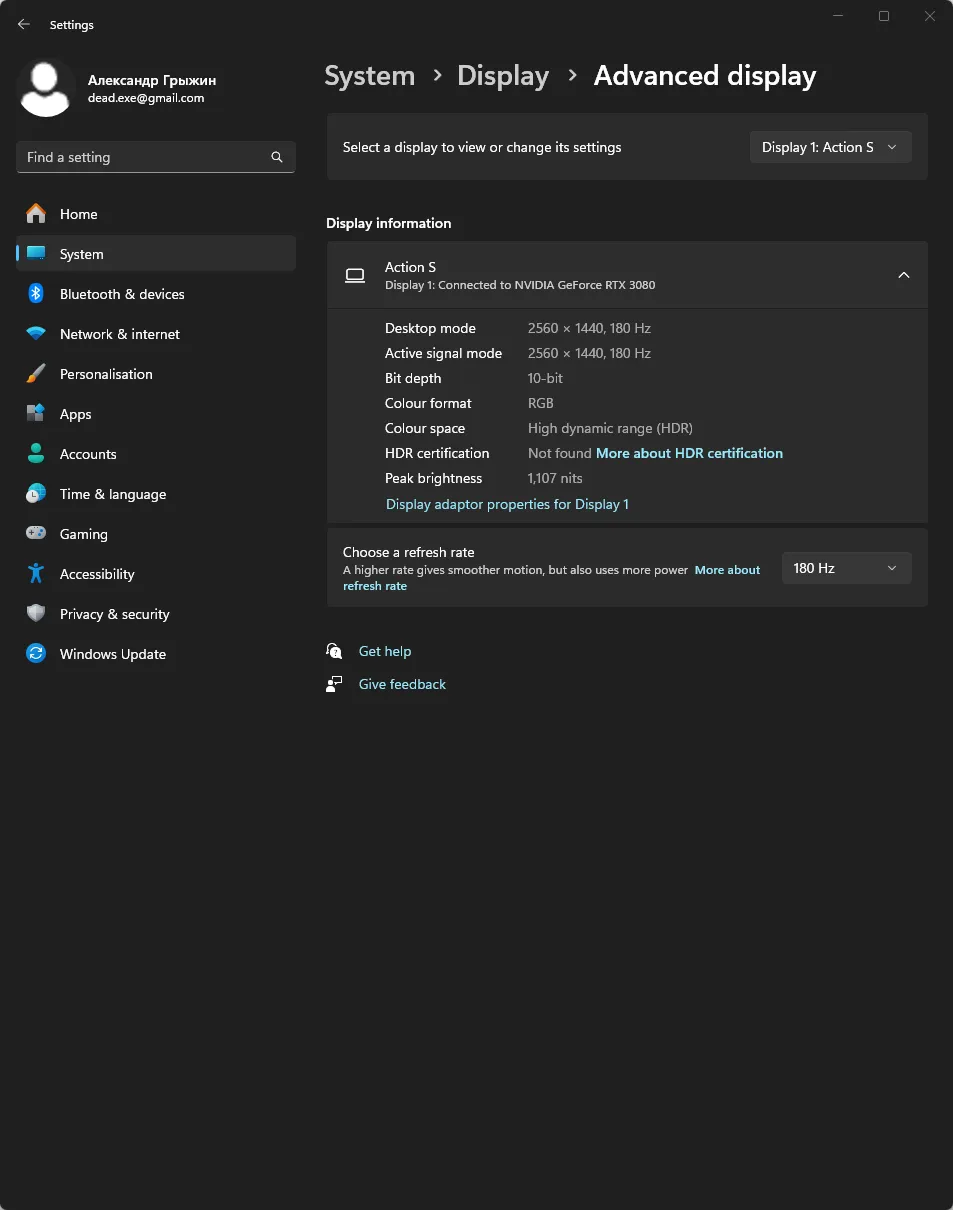Select Apps in the sidebar

pyautogui.click(x=75, y=414)
